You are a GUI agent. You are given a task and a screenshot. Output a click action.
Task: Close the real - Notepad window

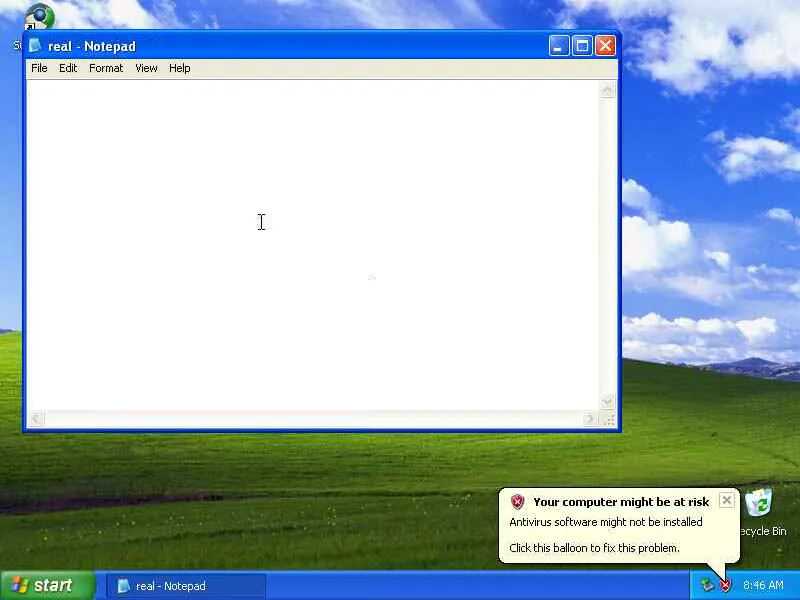tap(606, 46)
